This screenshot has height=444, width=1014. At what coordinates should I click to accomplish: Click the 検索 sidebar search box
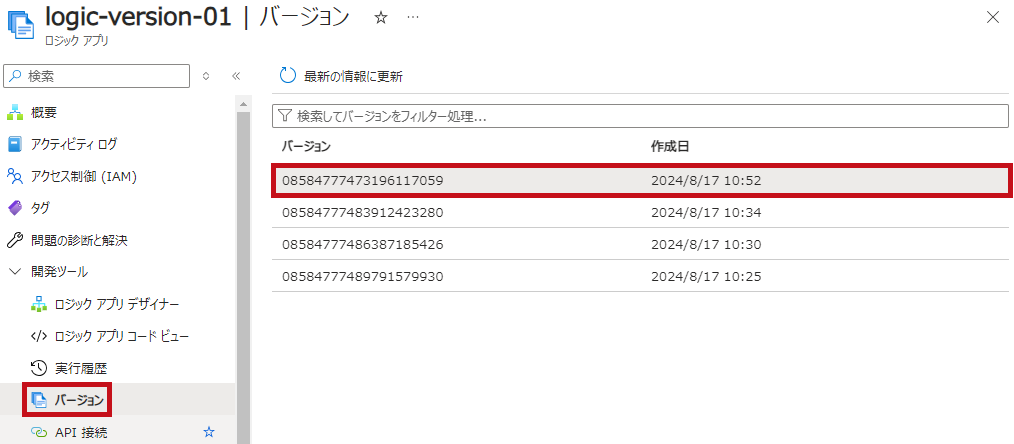point(97,76)
